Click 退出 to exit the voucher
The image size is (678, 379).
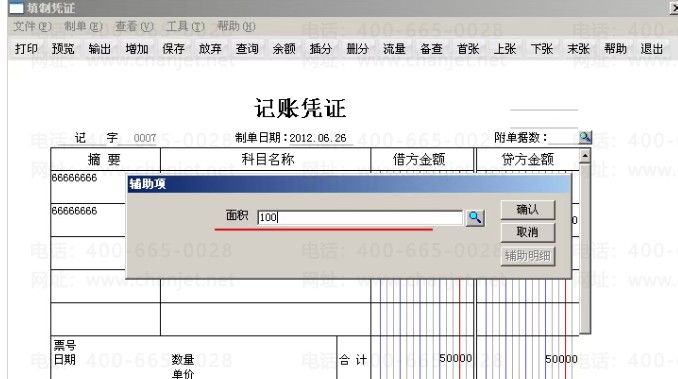pos(652,49)
